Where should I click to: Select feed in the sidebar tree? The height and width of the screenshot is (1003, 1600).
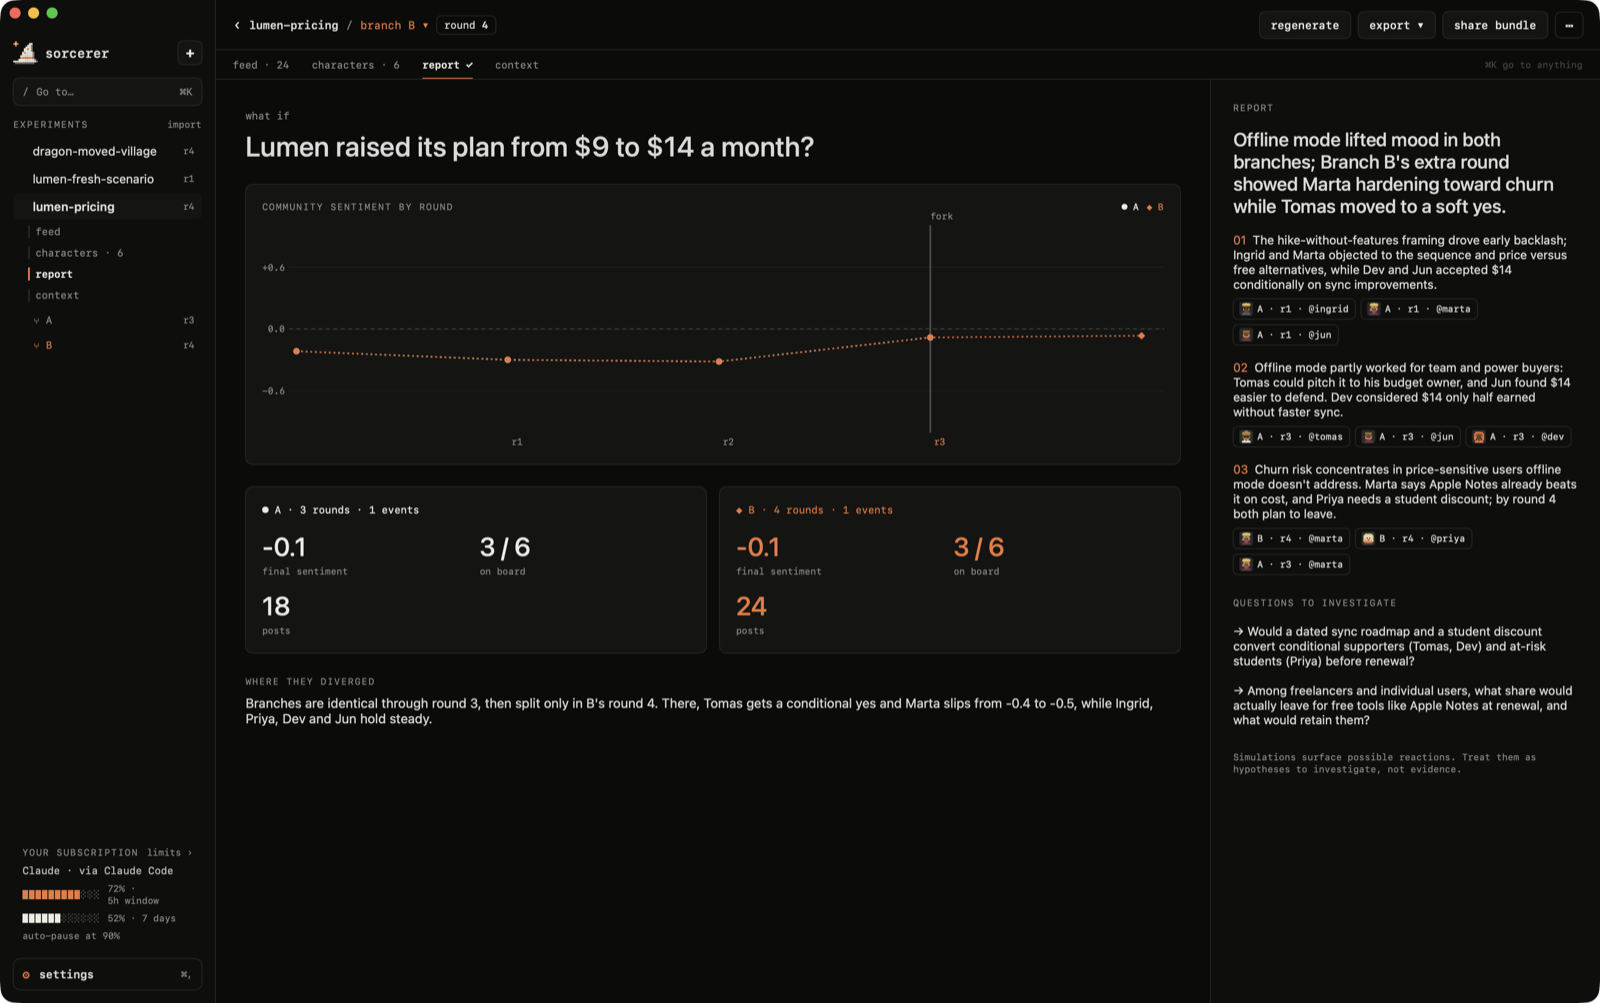[x=48, y=231]
